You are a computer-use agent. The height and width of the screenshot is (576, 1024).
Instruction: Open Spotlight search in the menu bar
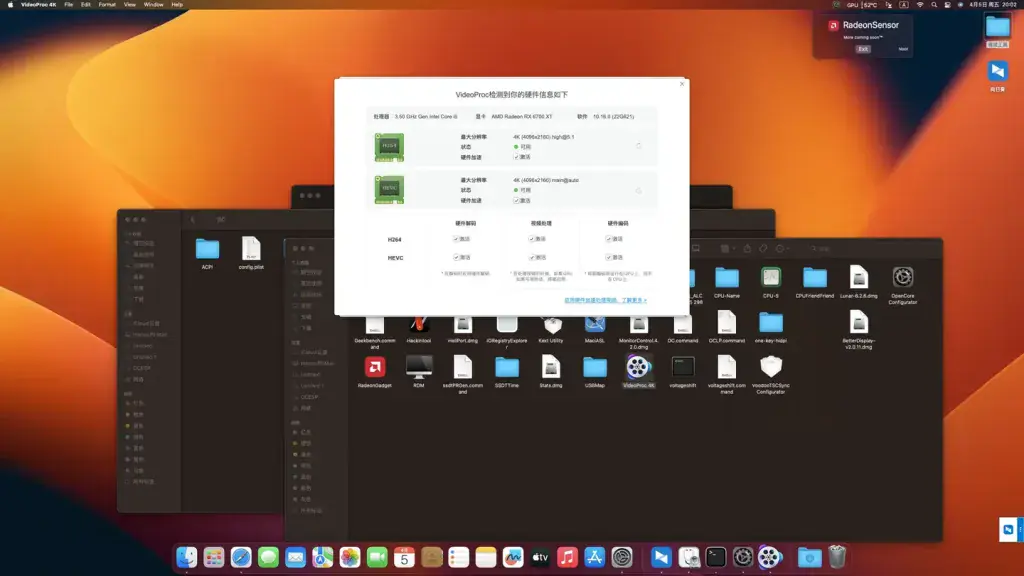click(934, 5)
